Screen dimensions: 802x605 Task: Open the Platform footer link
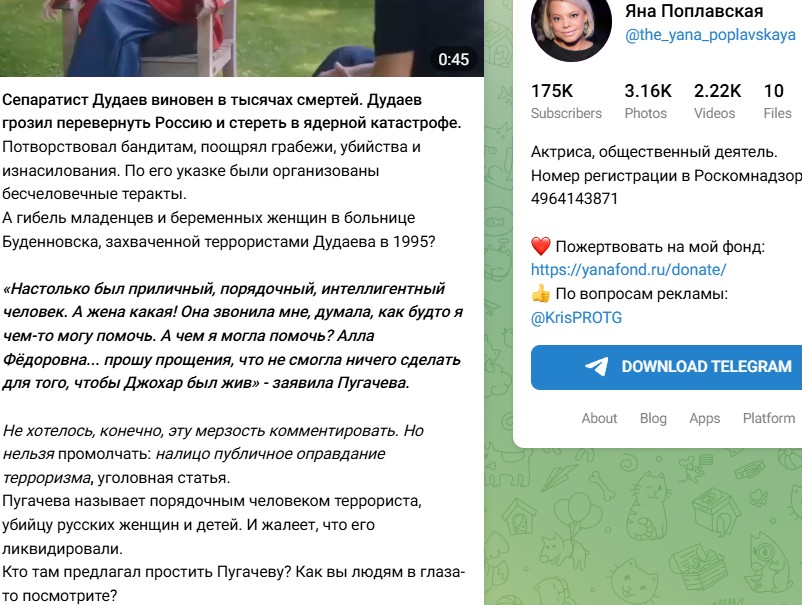pos(769,418)
